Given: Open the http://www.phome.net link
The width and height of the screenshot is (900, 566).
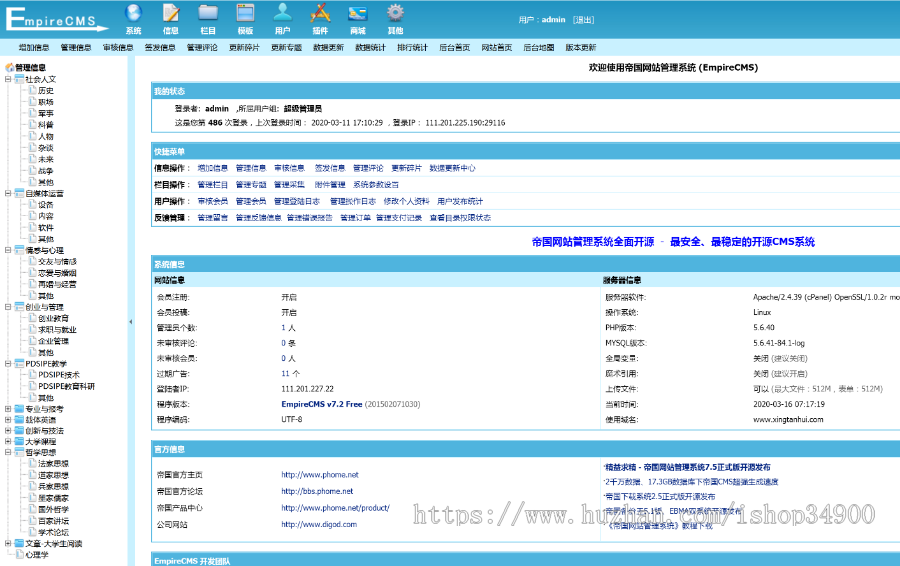Looking at the screenshot, I should click(320, 475).
